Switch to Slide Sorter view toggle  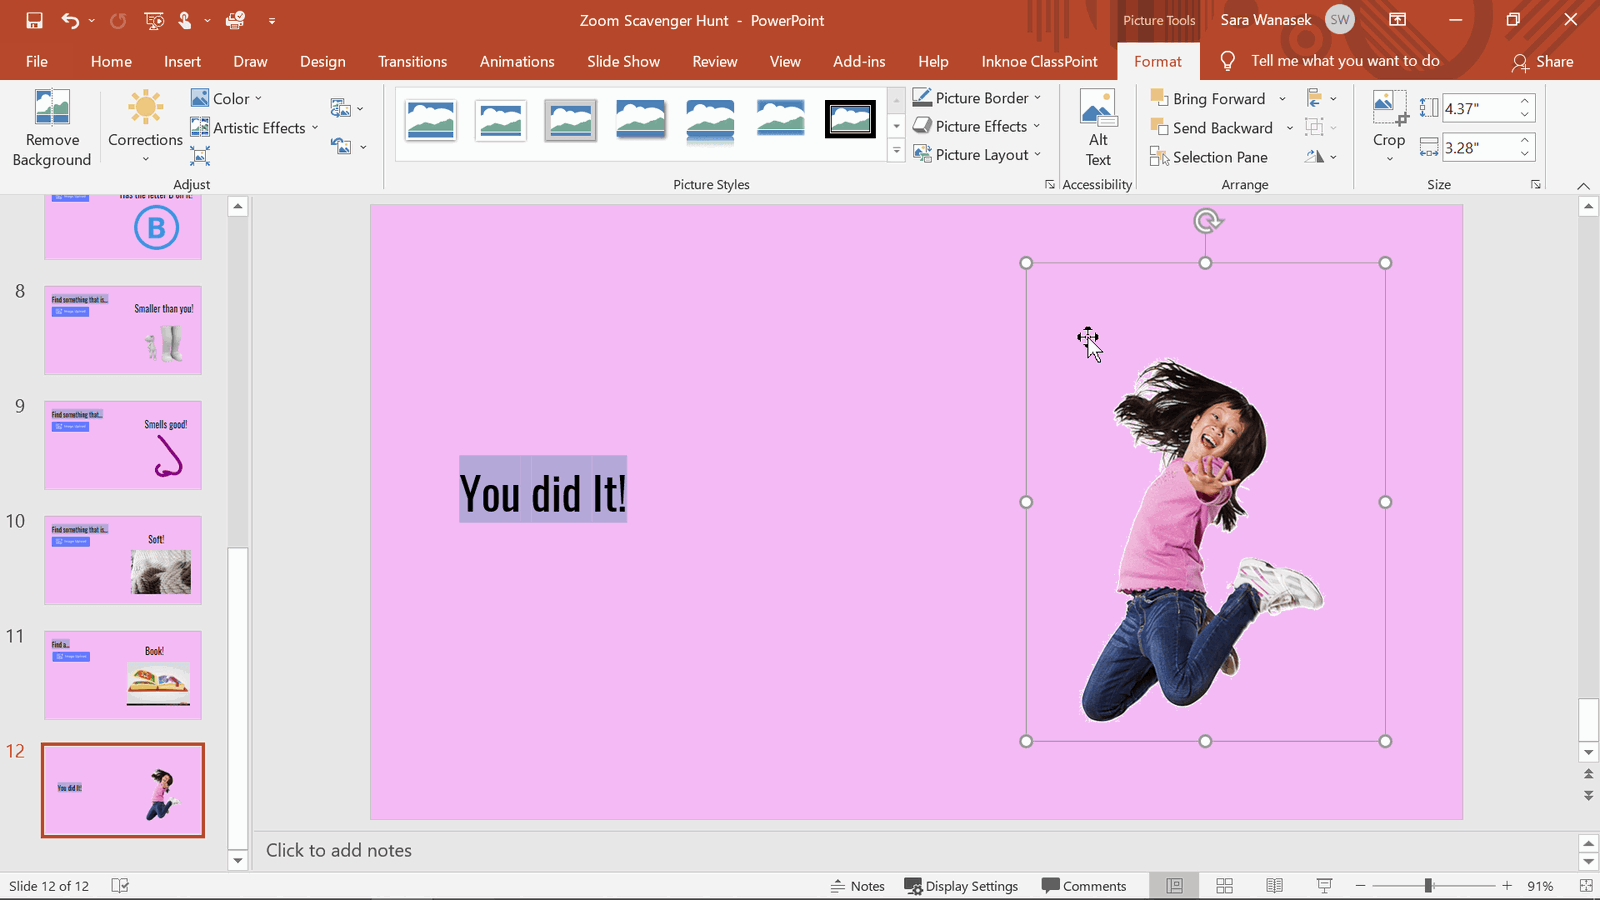click(1224, 885)
